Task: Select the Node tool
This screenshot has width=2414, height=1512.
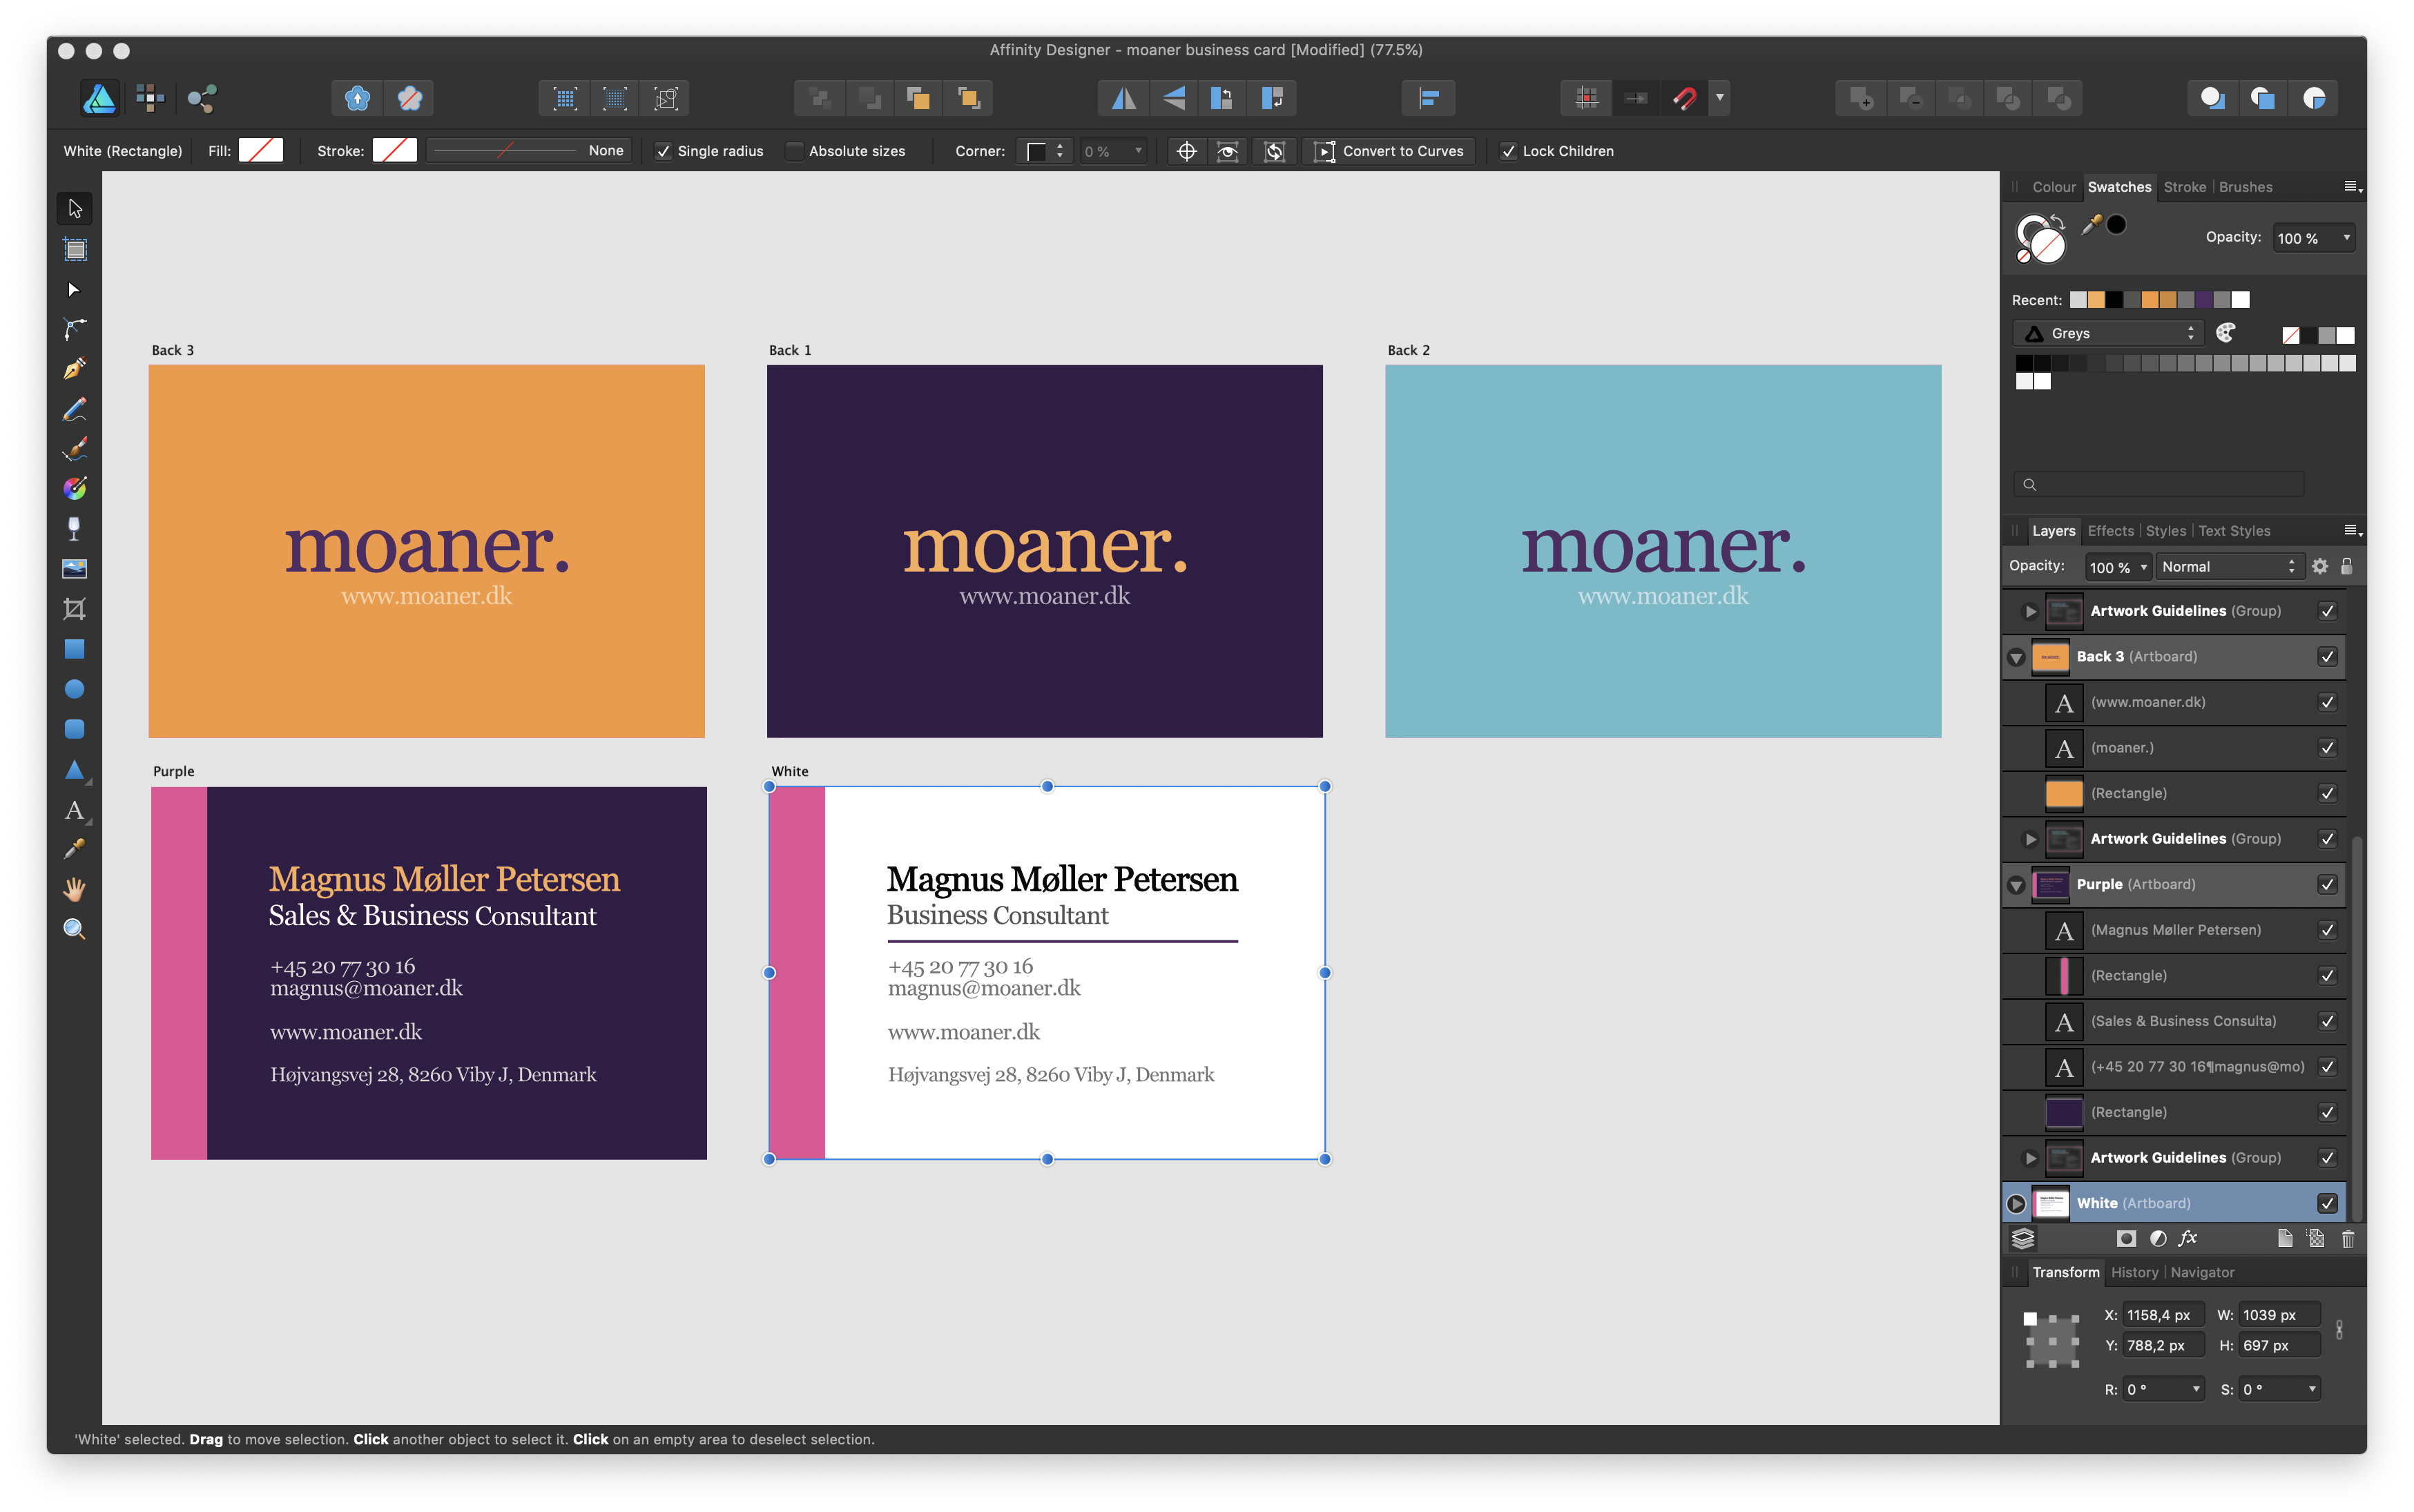Action: pyautogui.click(x=74, y=290)
